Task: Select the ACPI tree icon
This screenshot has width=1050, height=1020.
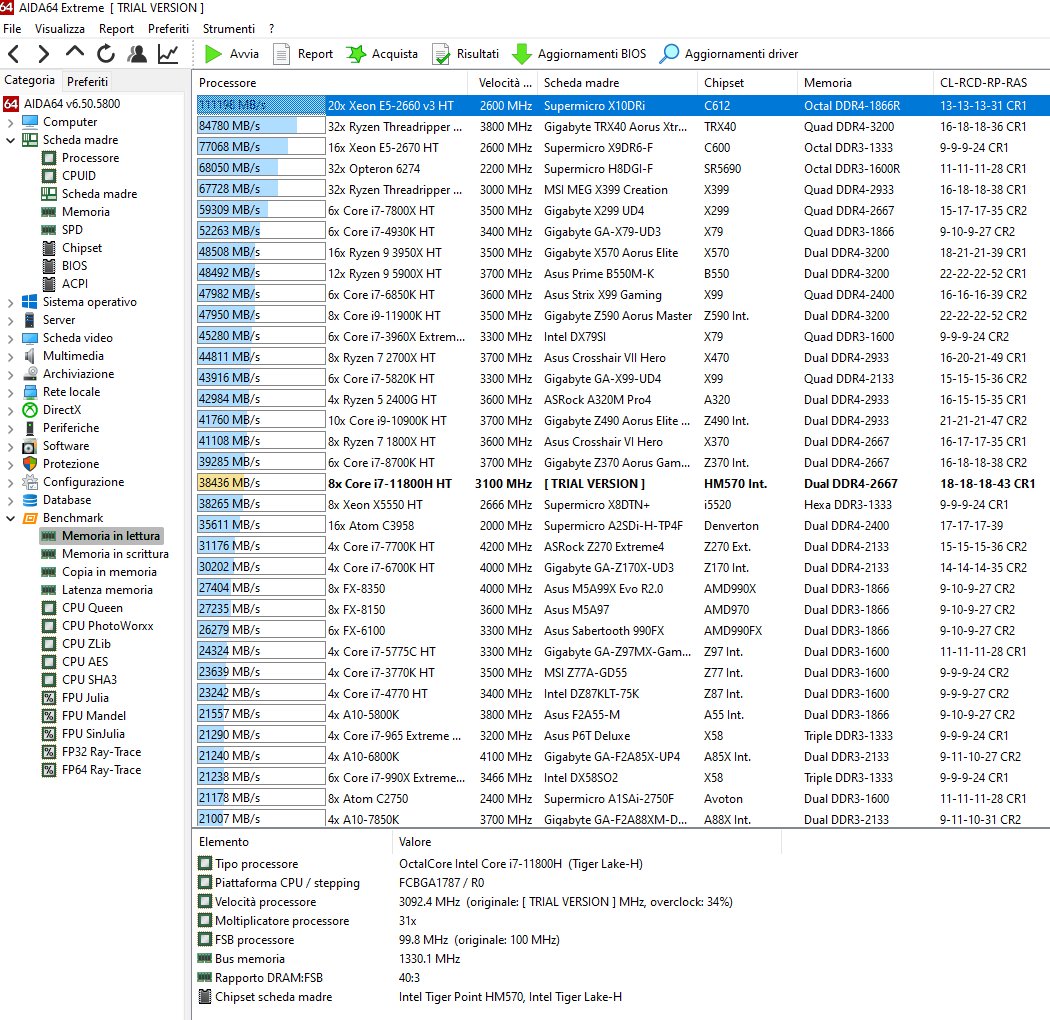Action: tap(49, 284)
